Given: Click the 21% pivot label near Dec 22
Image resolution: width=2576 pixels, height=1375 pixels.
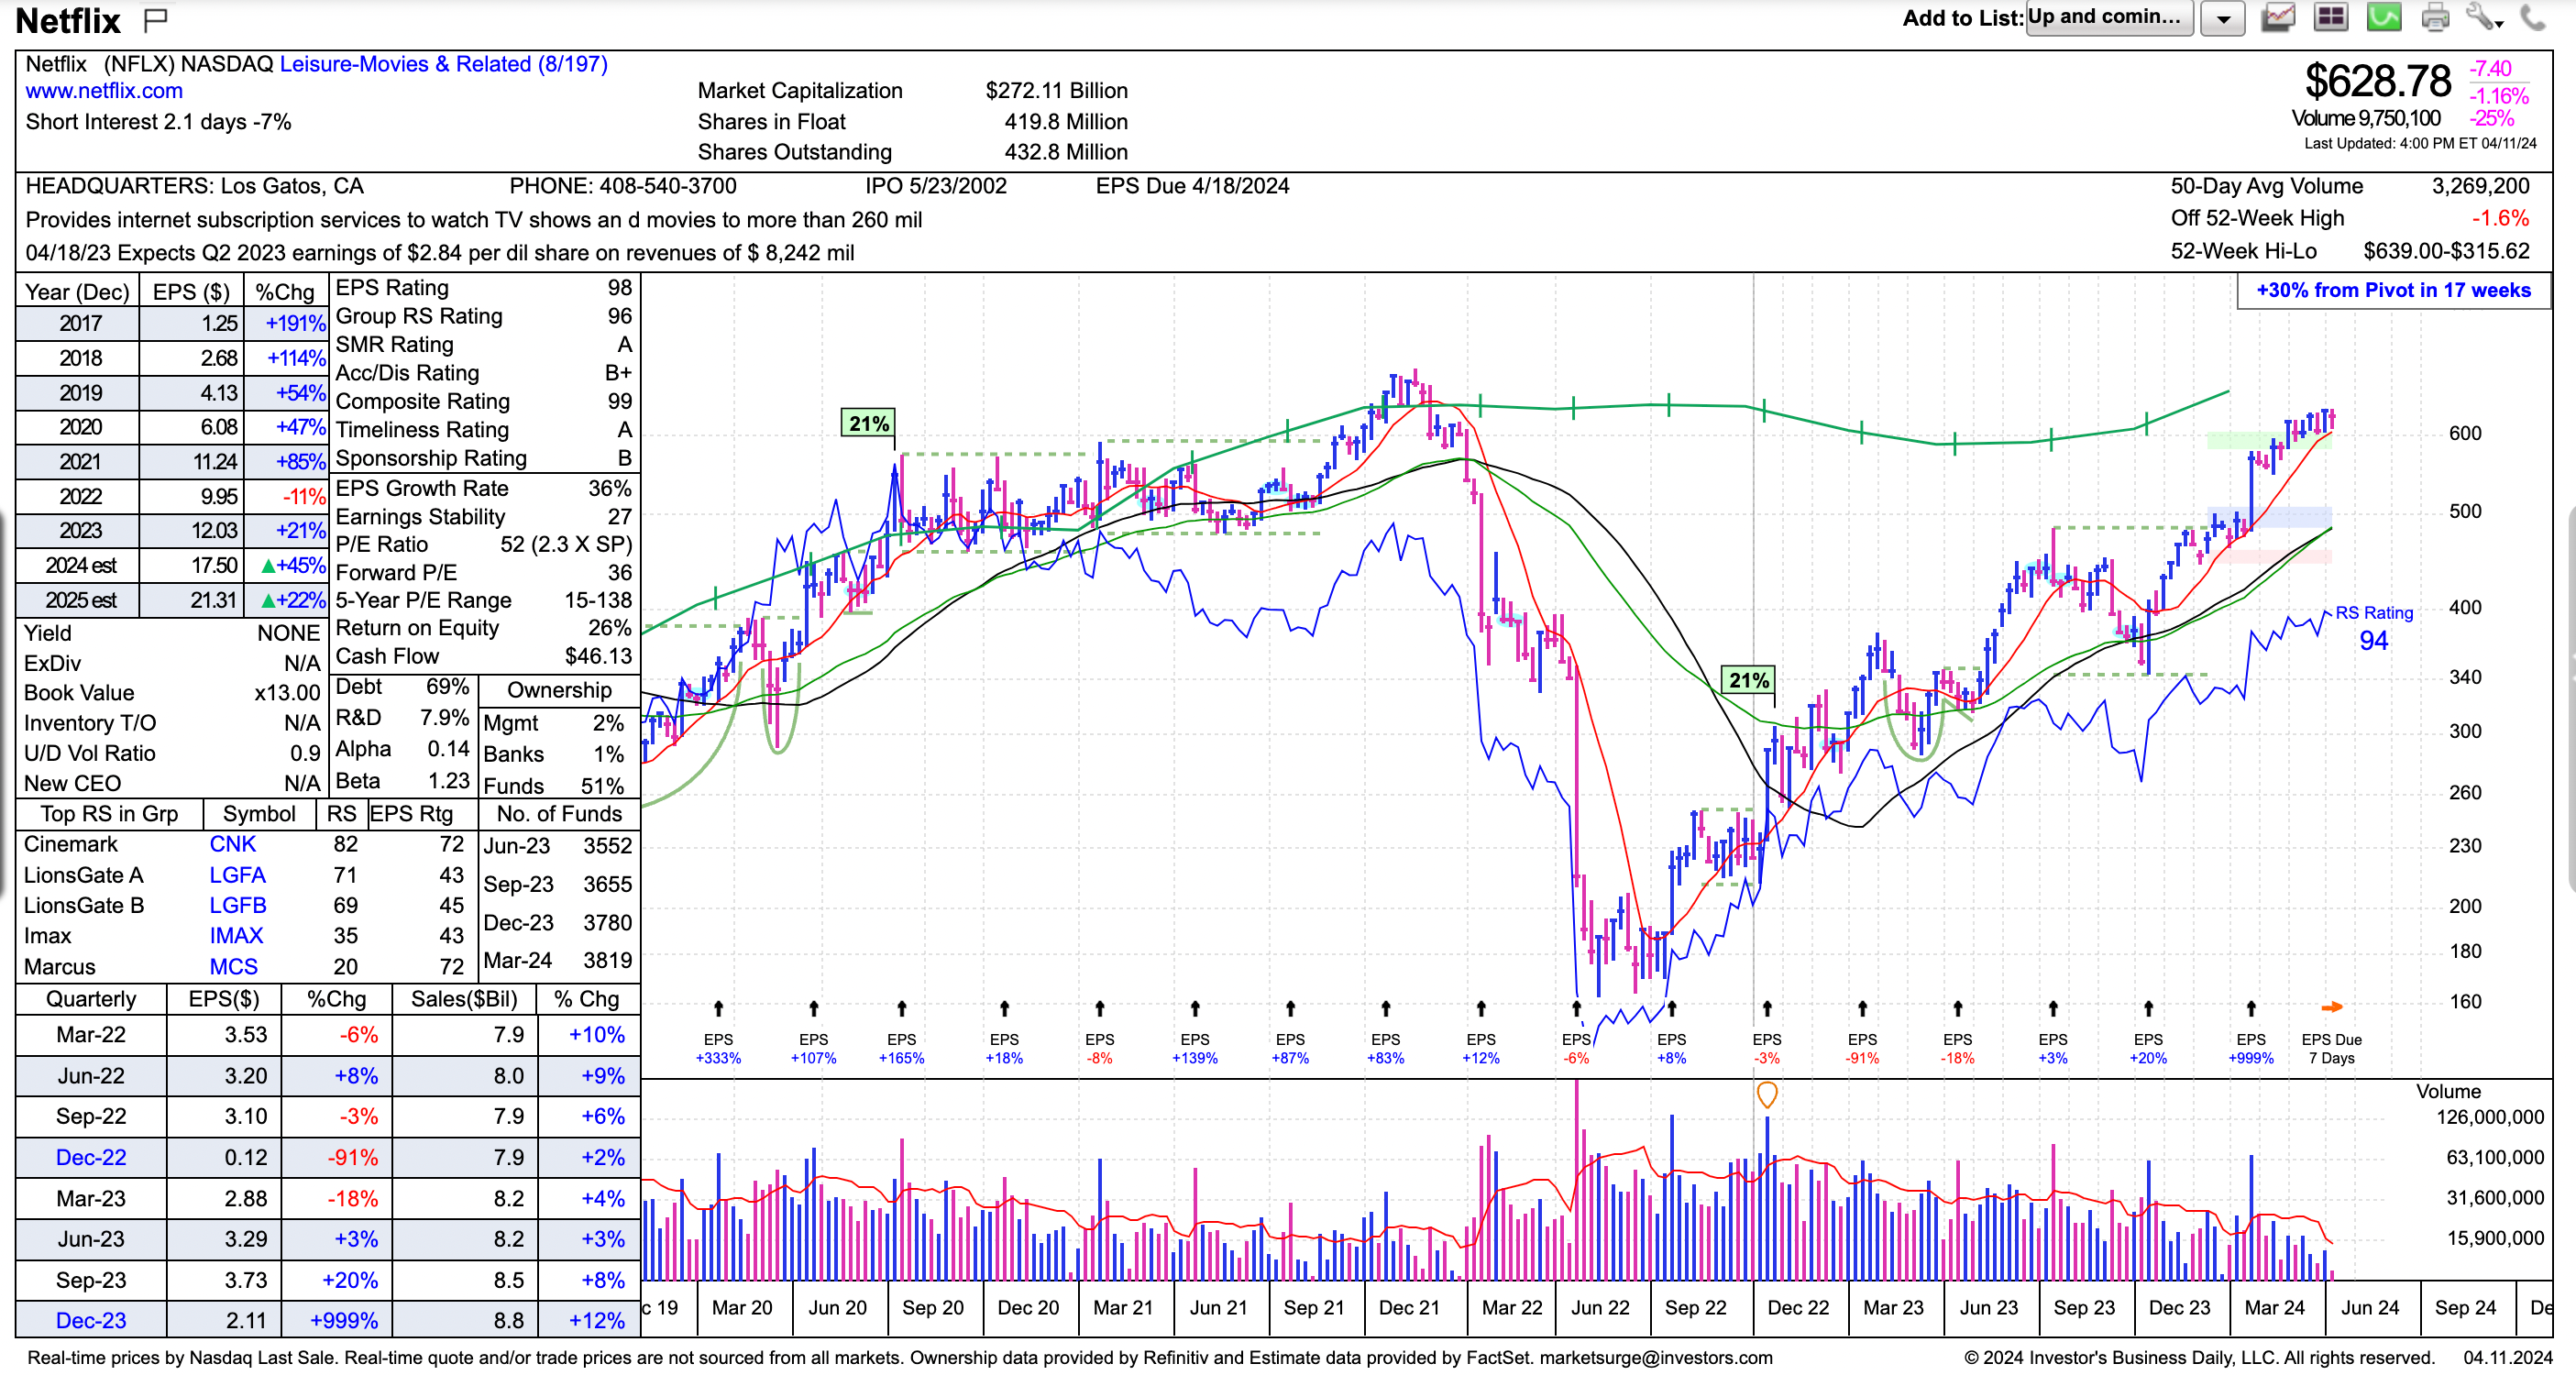Looking at the screenshot, I should point(1748,681).
